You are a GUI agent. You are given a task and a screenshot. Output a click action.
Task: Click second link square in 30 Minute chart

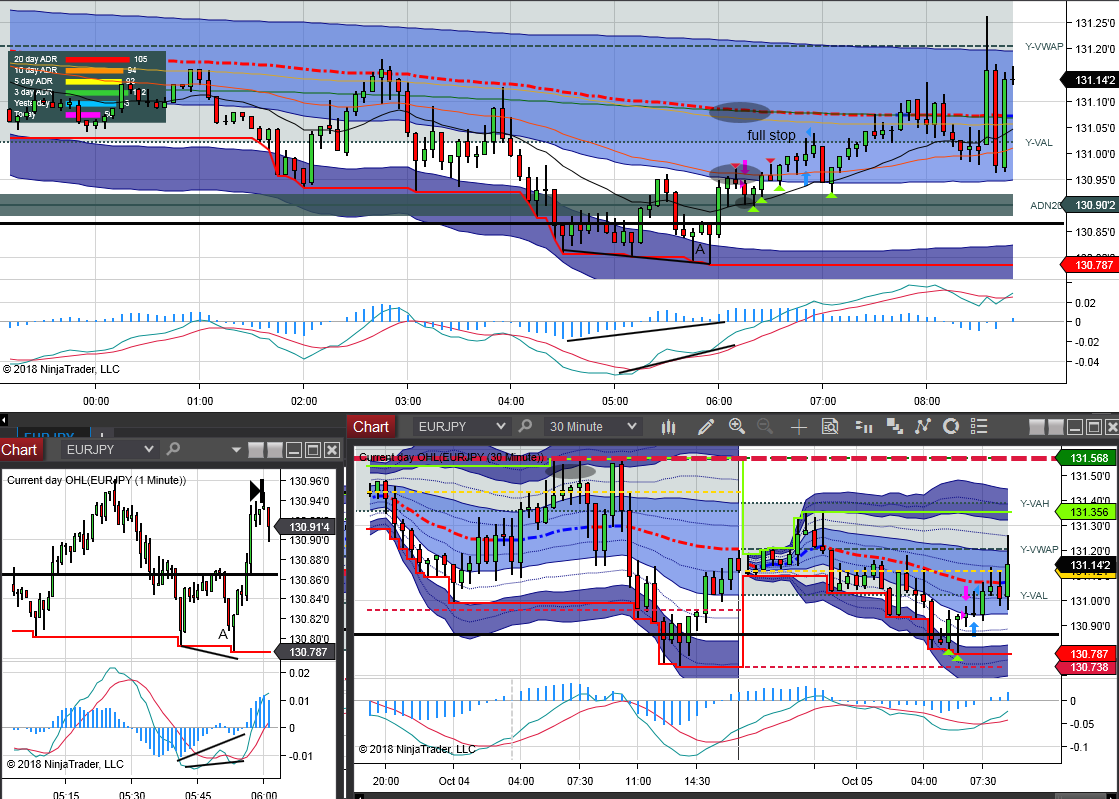click(1056, 427)
